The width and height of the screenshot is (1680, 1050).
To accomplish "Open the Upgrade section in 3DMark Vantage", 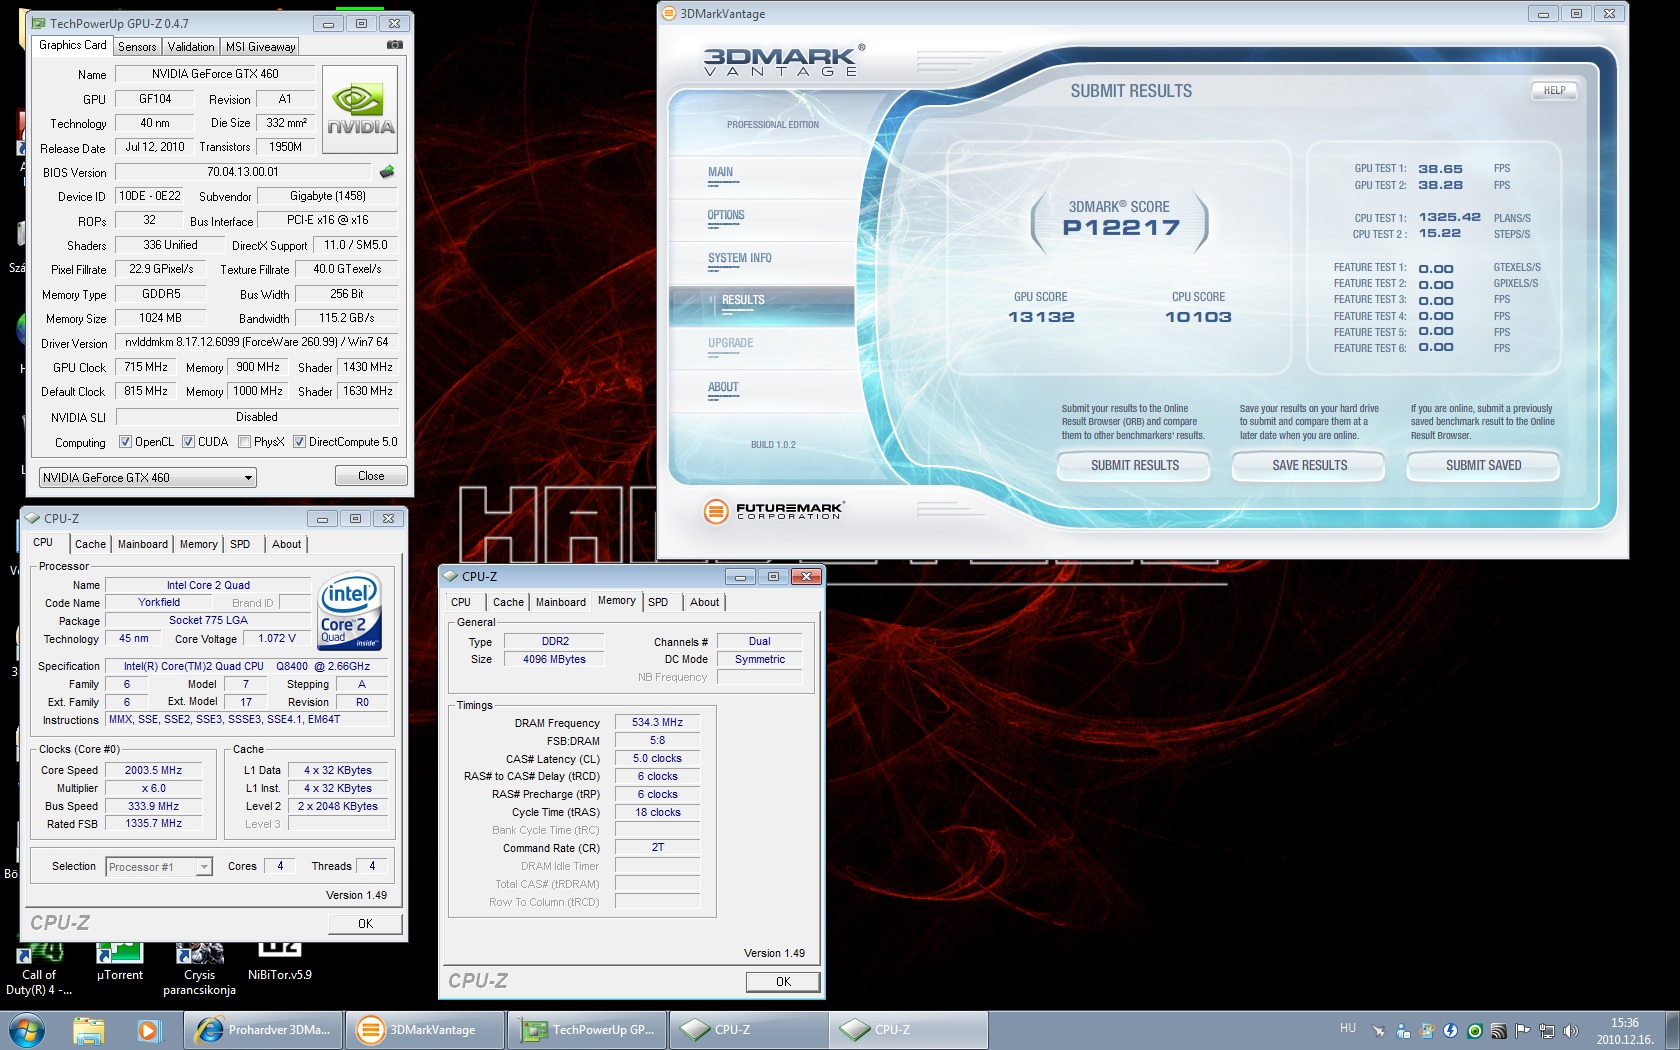I will pos(731,344).
